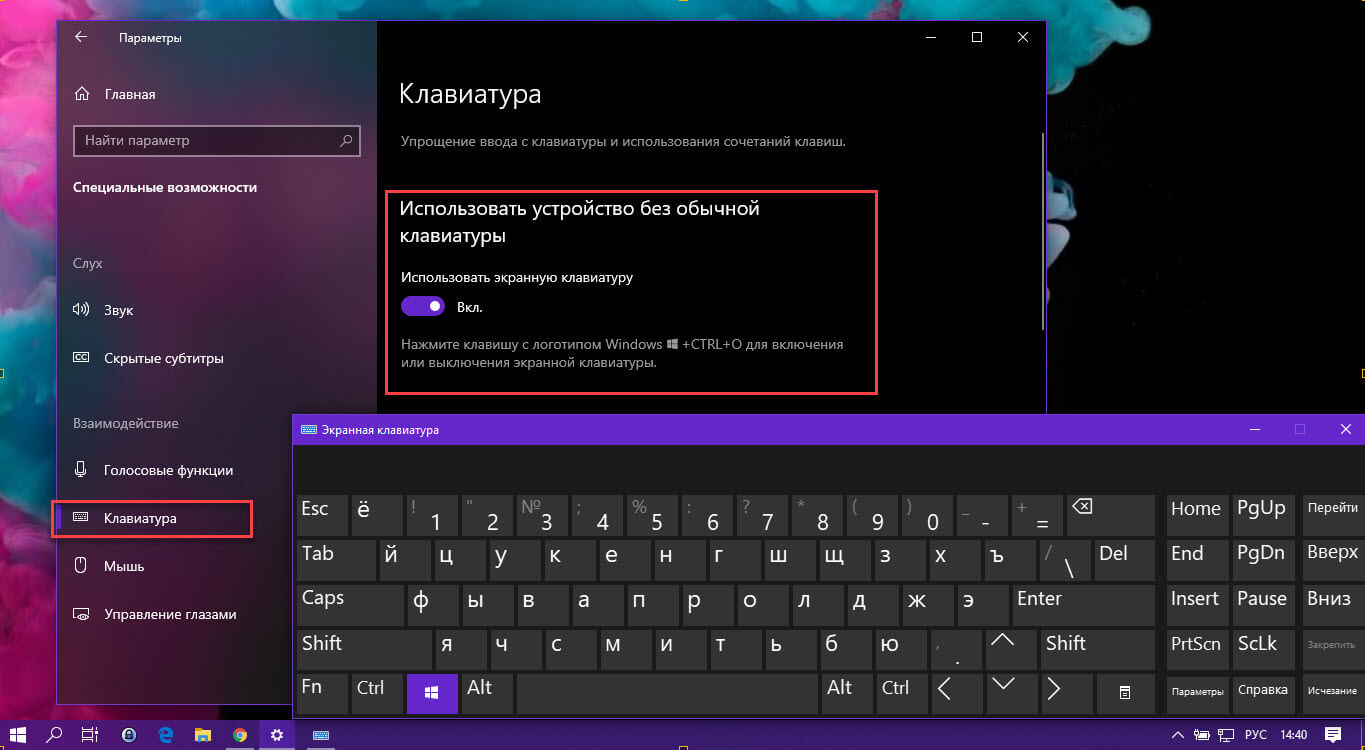The image size is (1365, 750).
Task: Tap the Home key
Action: 1197,514
